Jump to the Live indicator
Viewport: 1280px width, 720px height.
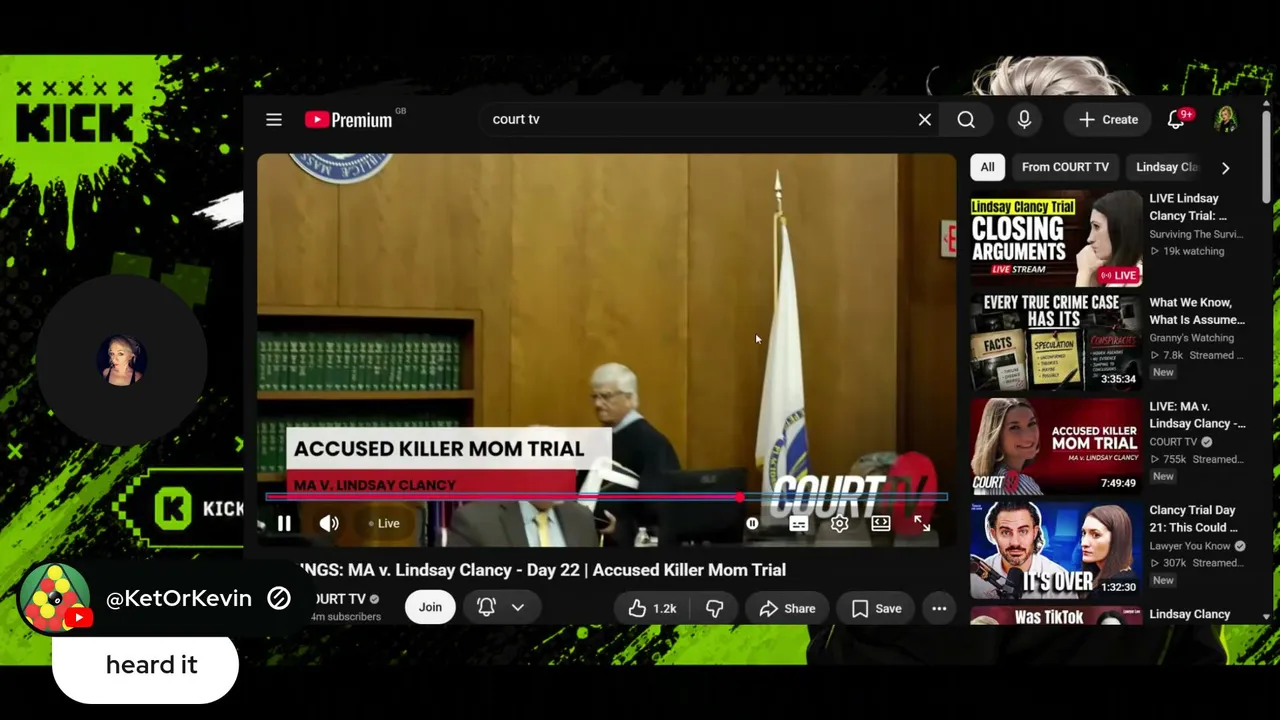click(x=384, y=523)
